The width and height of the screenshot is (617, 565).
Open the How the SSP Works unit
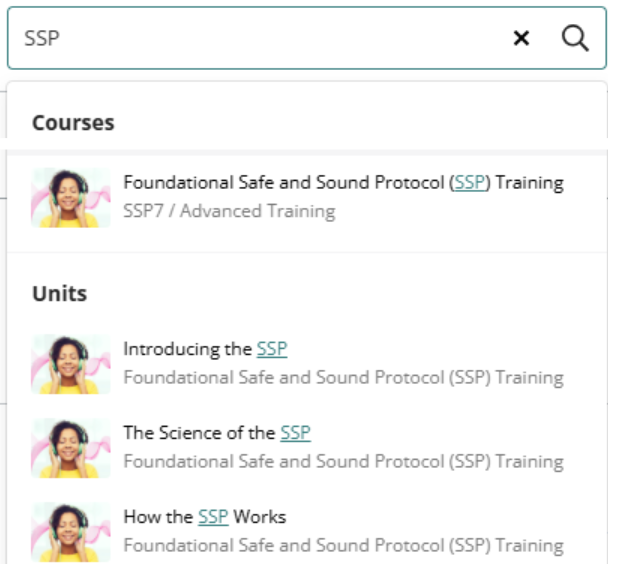tap(205, 517)
